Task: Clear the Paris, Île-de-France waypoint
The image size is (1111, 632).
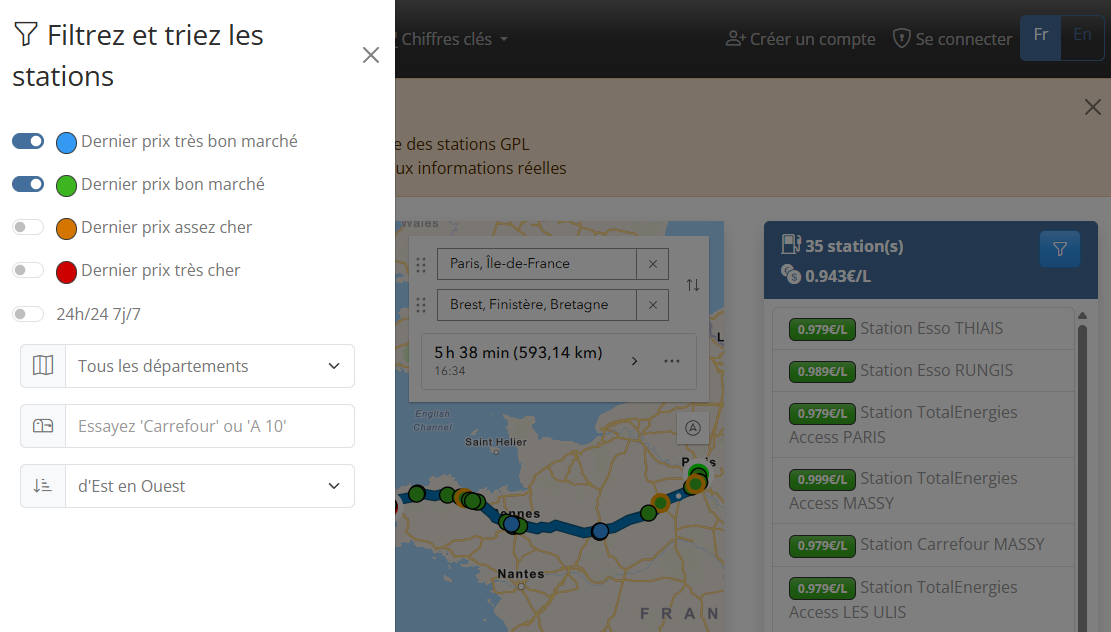Action: pos(653,264)
